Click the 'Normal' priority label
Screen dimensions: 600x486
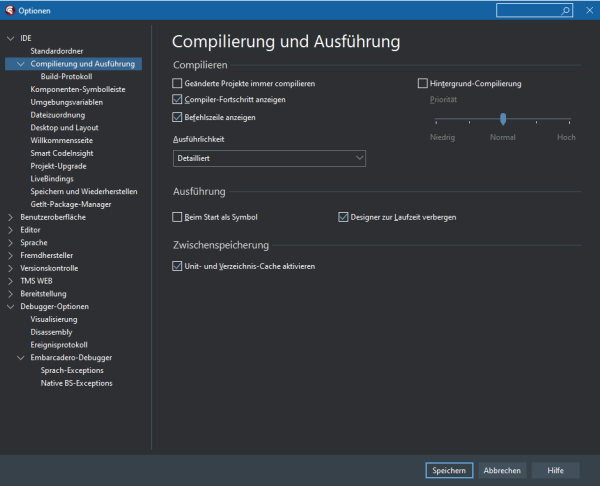point(502,137)
